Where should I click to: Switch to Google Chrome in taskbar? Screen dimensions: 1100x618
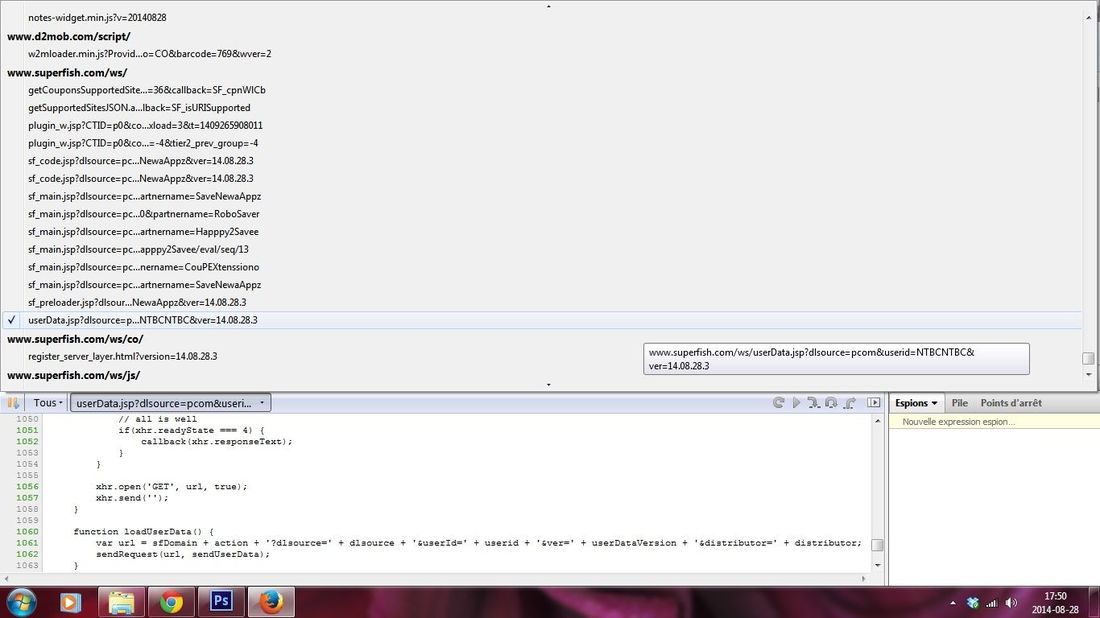click(171, 603)
